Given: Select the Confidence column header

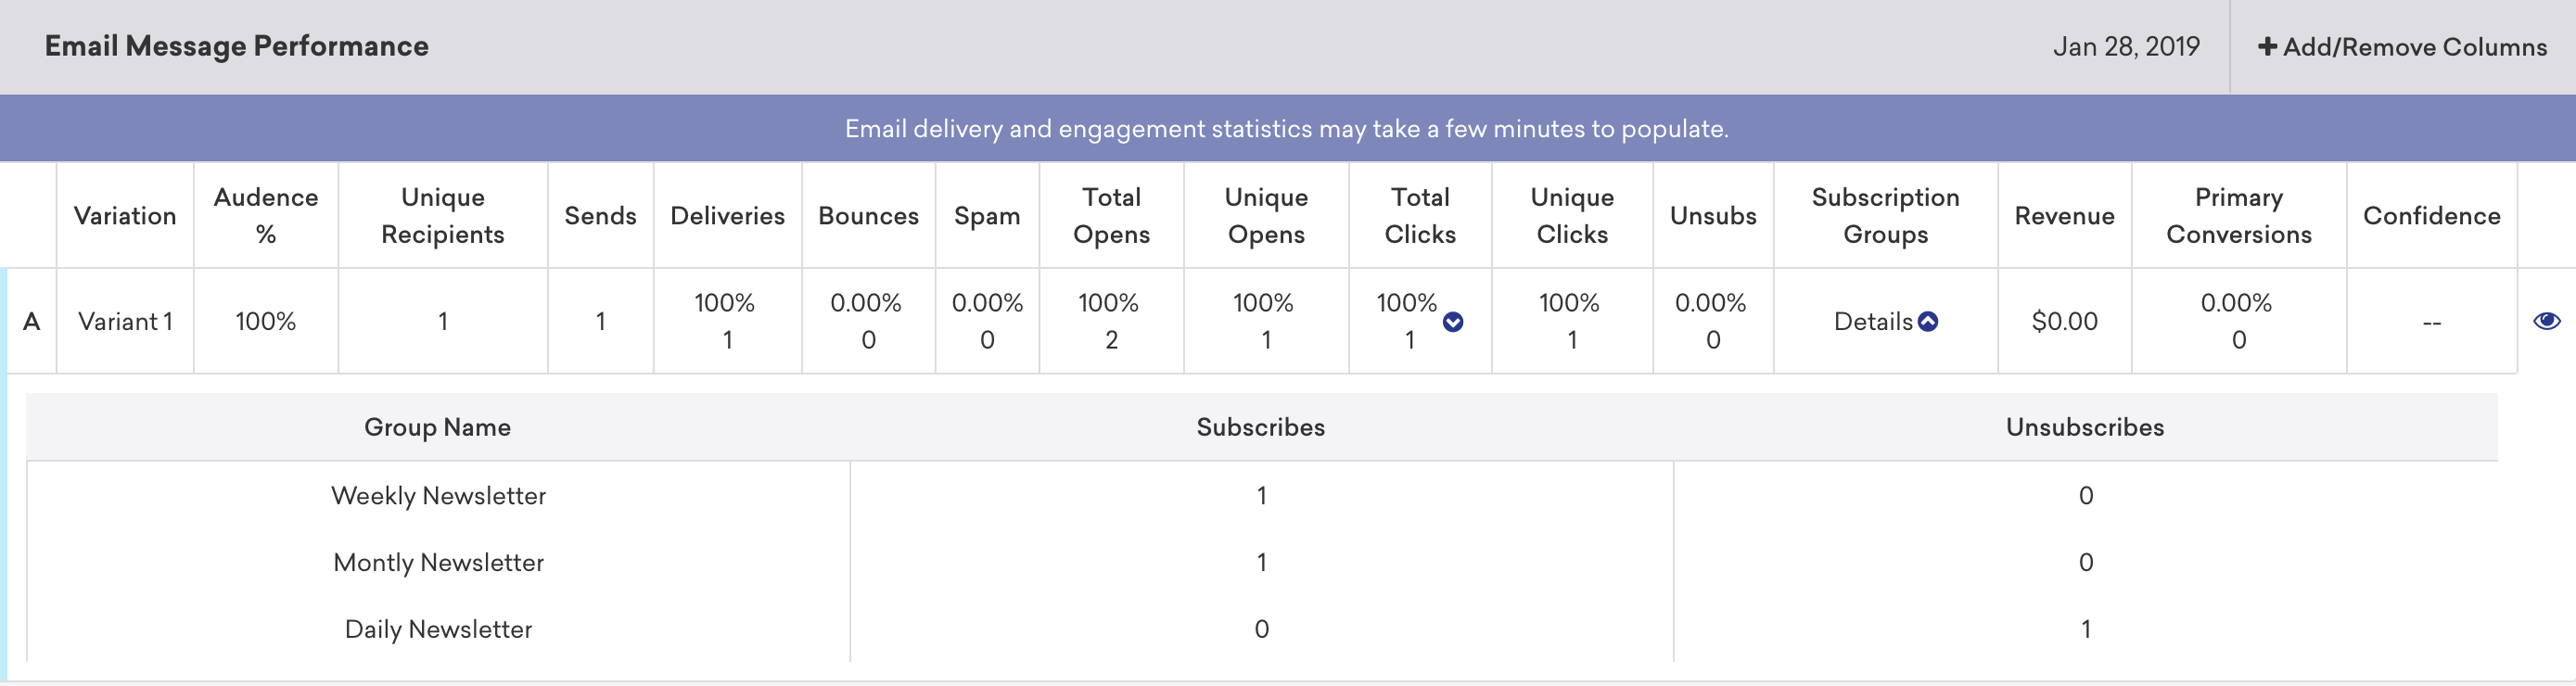Looking at the screenshot, I should click(x=2431, y=216).
